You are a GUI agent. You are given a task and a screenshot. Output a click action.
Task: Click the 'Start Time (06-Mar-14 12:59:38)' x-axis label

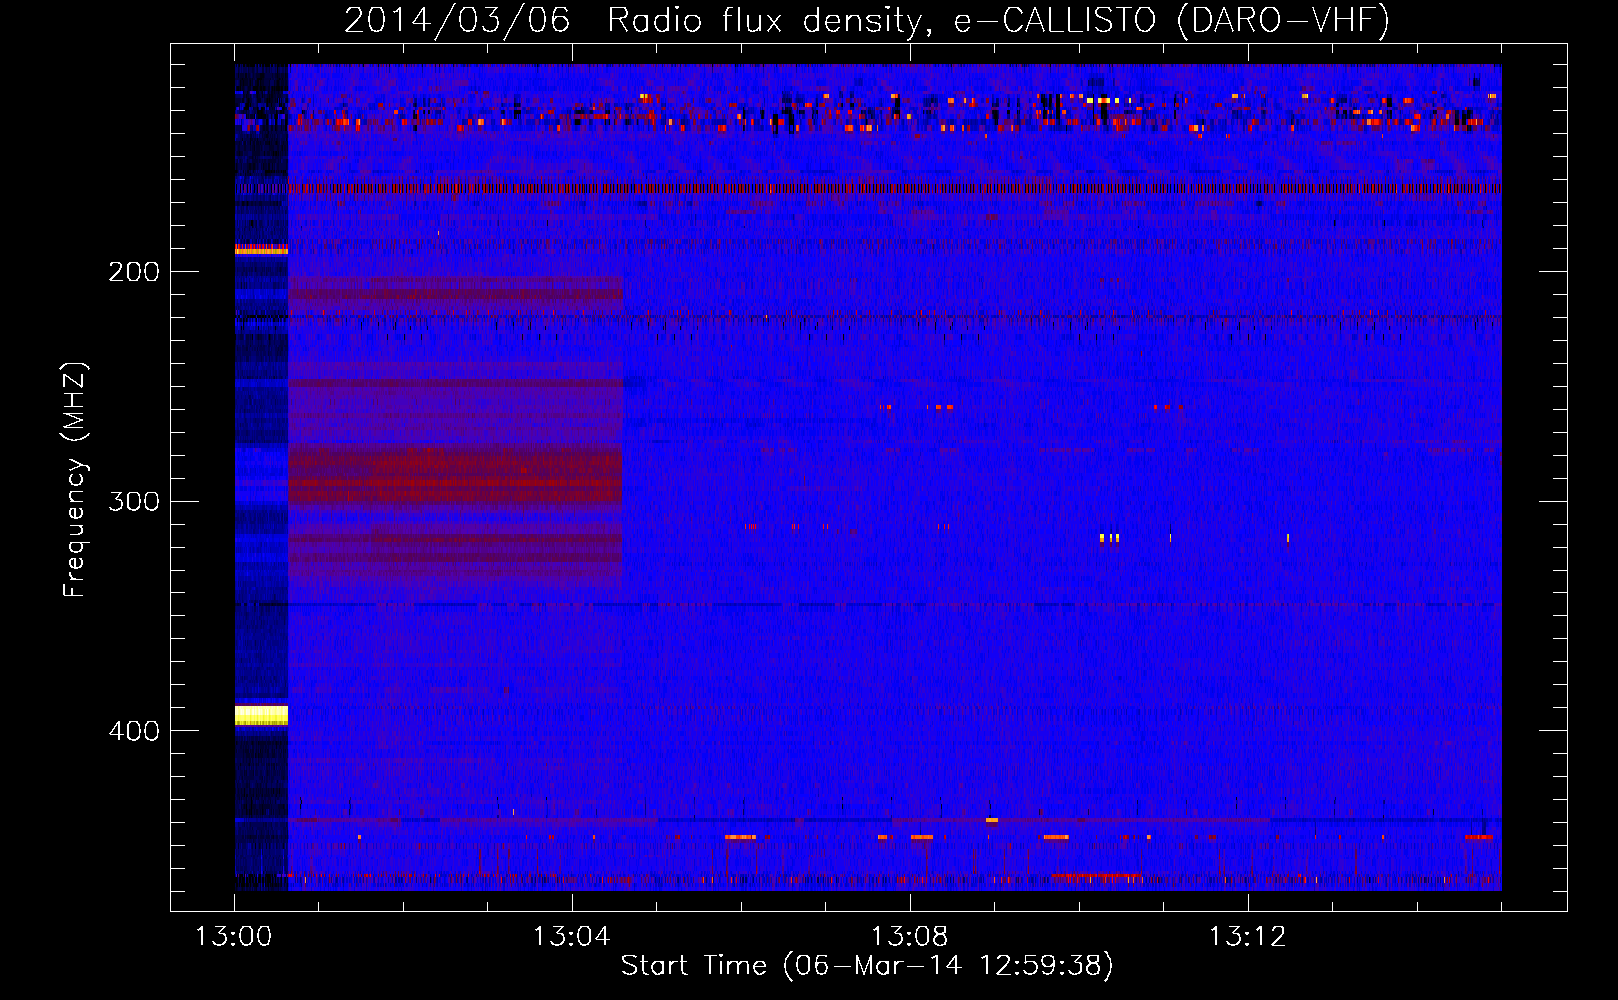(867, 965)
